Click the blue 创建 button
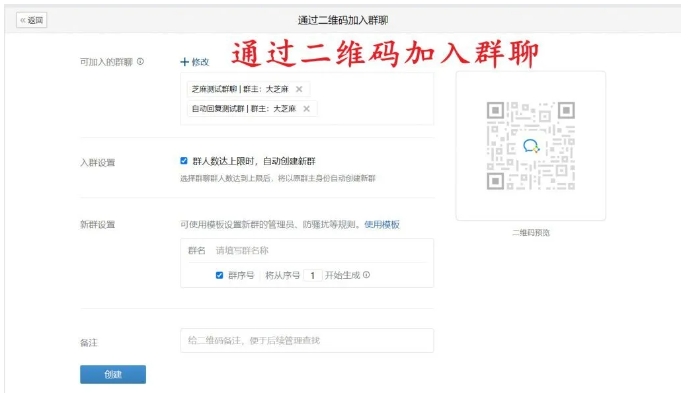Screen dimensions: 690x393 [113, 375]
